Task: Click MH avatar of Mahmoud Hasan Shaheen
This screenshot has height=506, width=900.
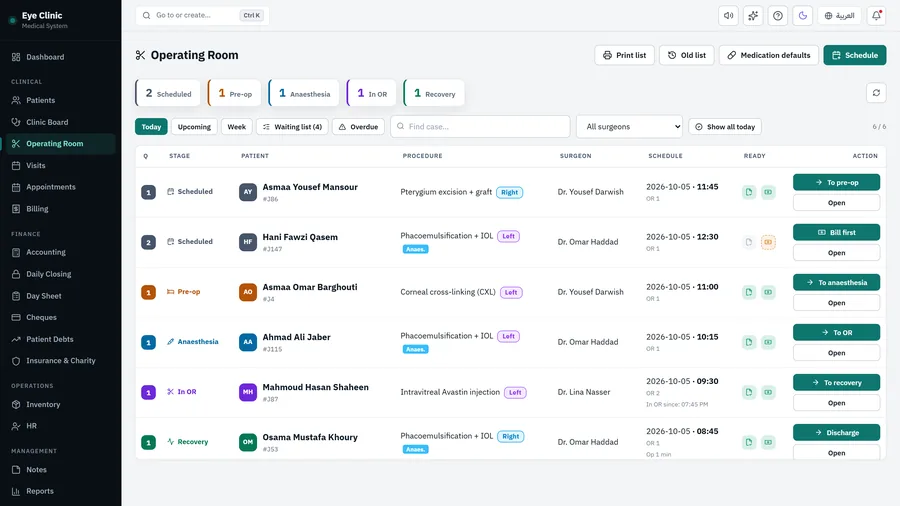Action: (x=247, y=392)
